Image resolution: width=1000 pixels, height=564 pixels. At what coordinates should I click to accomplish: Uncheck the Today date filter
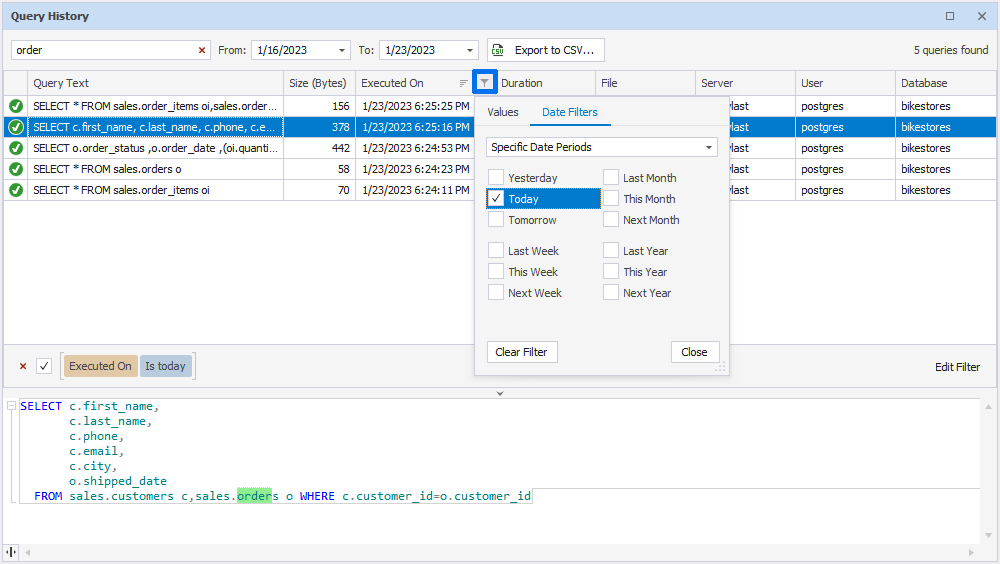496,199
